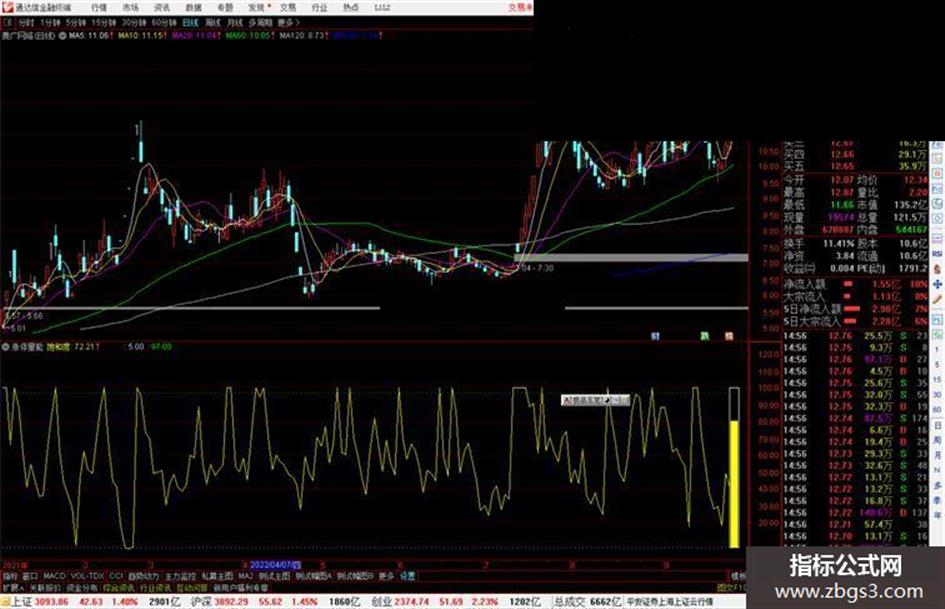945x609 pixels.
Task: Switch to 30-minute period in right sidebar
Action: (937, 394)
